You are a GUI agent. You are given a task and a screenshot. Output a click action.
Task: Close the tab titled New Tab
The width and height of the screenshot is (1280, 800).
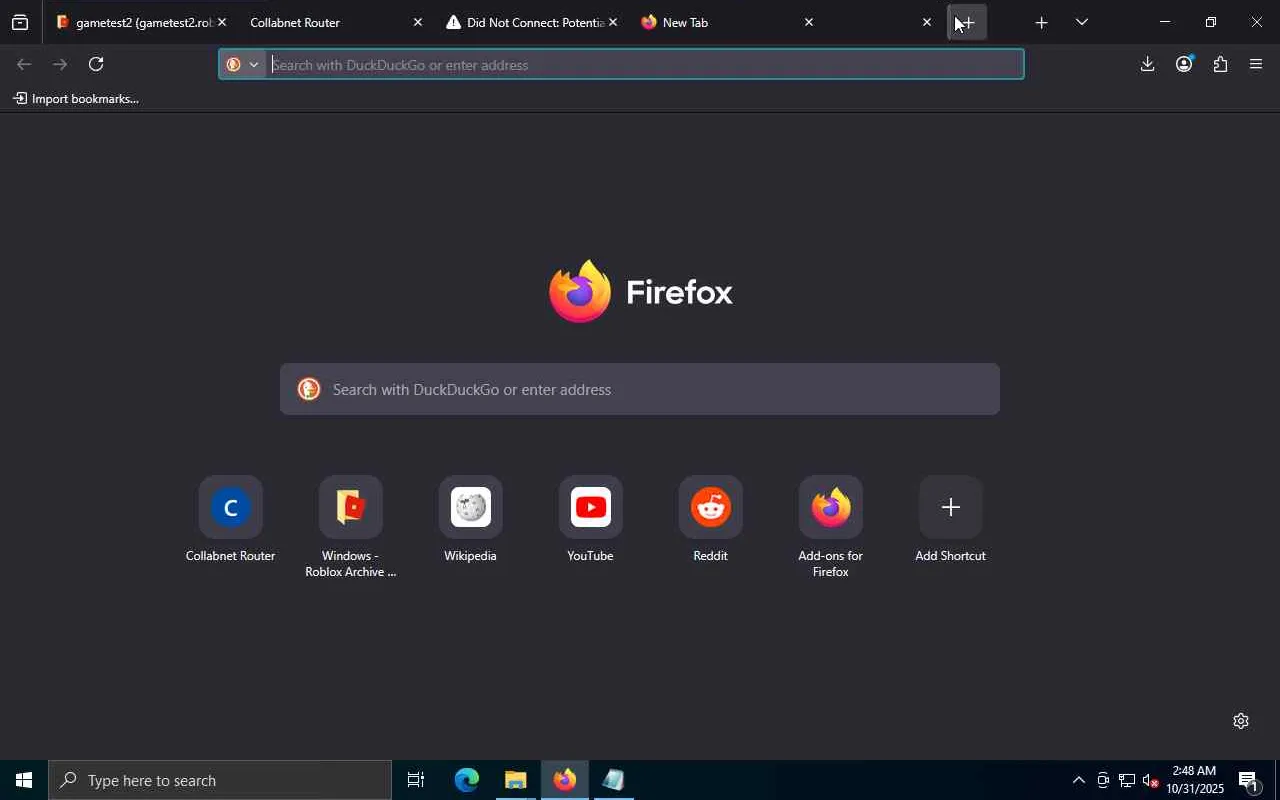coord(809,22)
